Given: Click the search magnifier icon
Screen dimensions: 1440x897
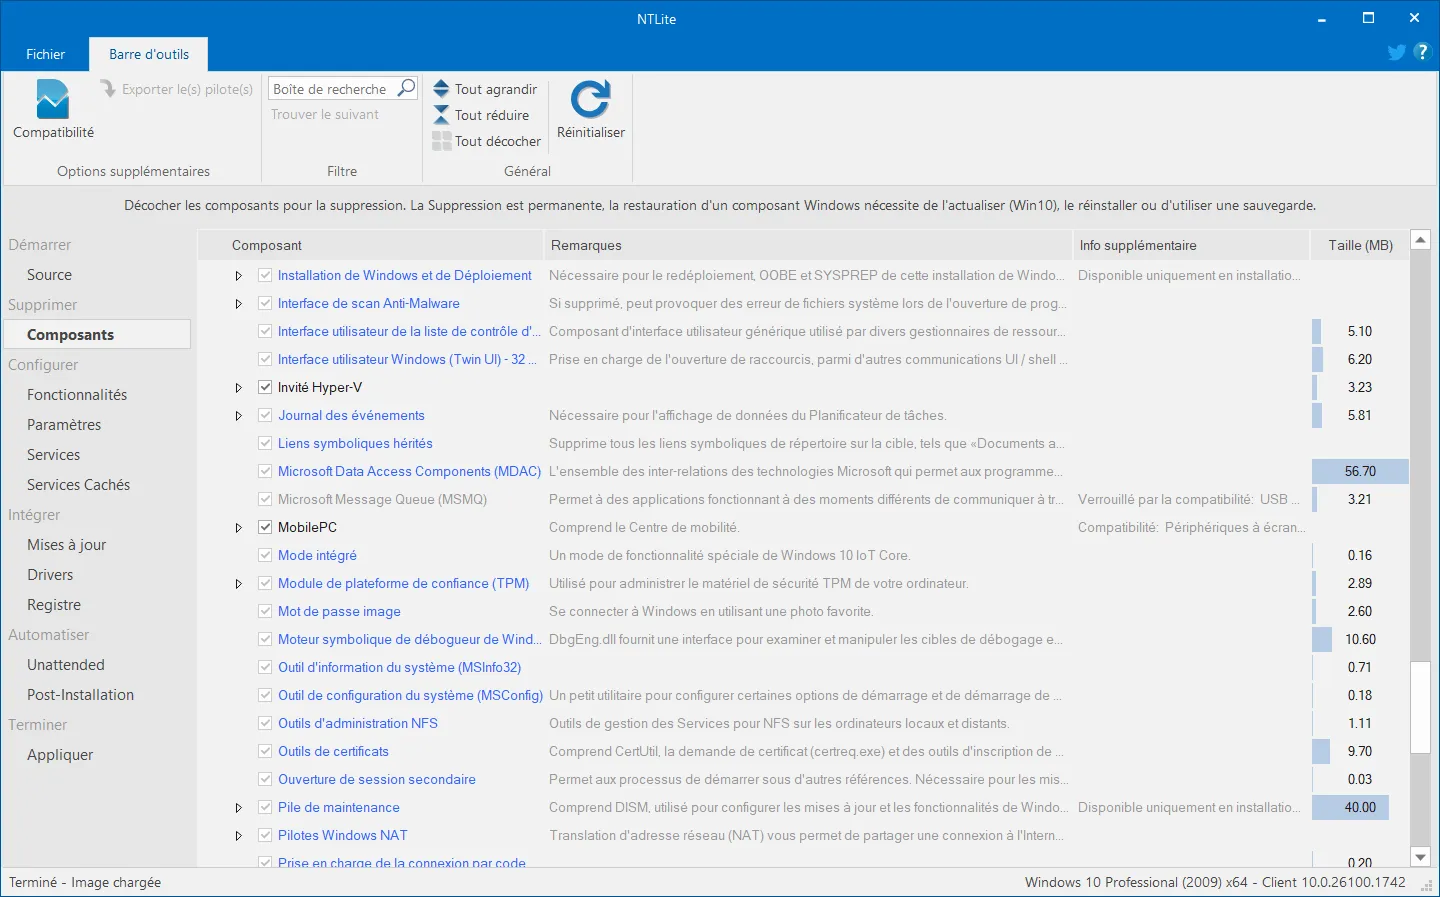Looking at the screenshot, I should (406, 88).
